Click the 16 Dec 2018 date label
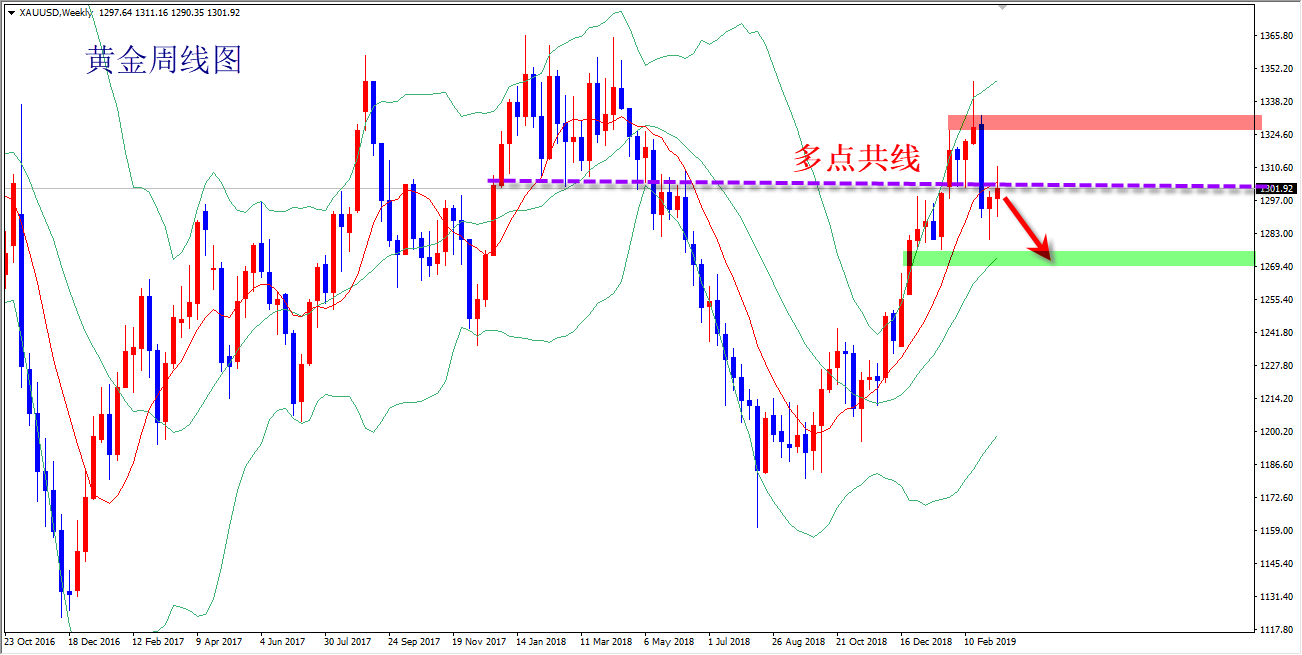The image size is (1302, 655). pyautogui.click(x=925, y=642)
